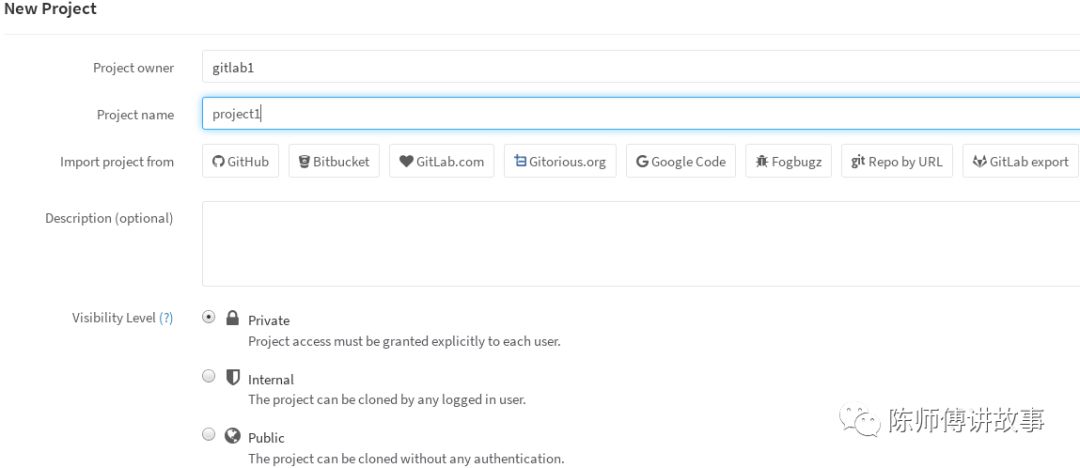Click the Google Code G icon

click(x=642, y=162)
